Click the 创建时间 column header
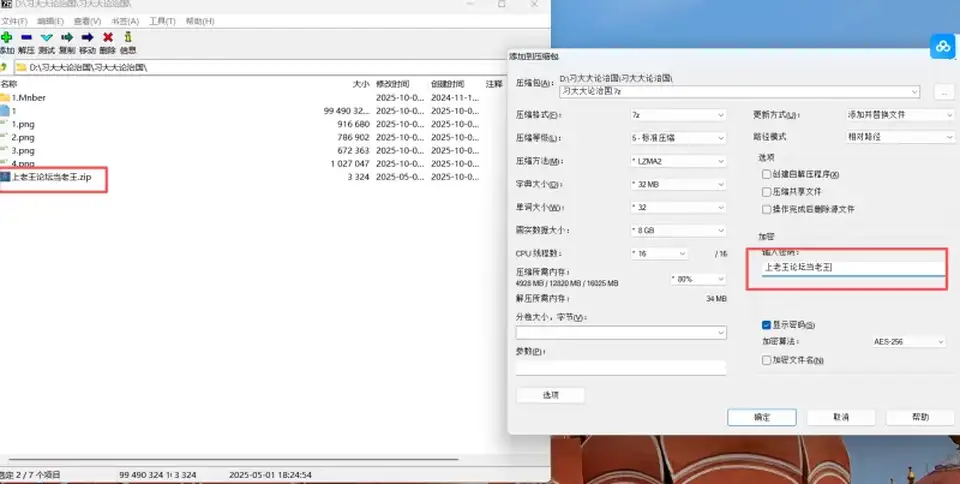The height and width of the screenshot is (484, 960). click(448, 84)
